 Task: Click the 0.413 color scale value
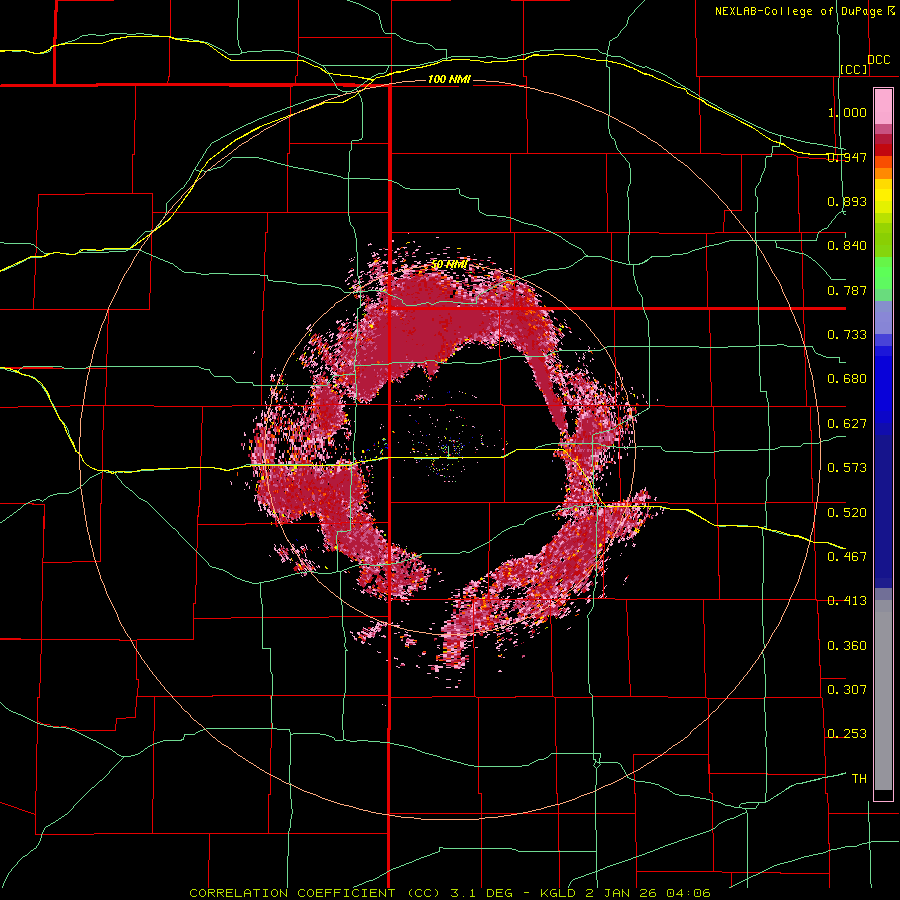[847, 601]
